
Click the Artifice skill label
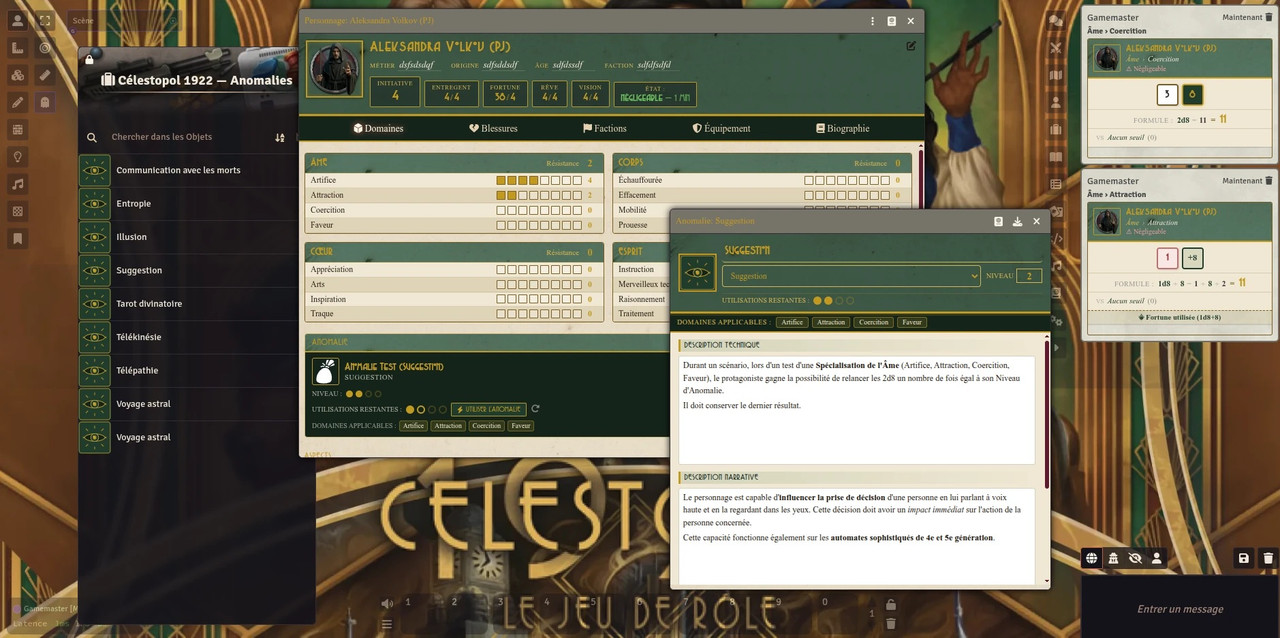click(x=323, y=180)
